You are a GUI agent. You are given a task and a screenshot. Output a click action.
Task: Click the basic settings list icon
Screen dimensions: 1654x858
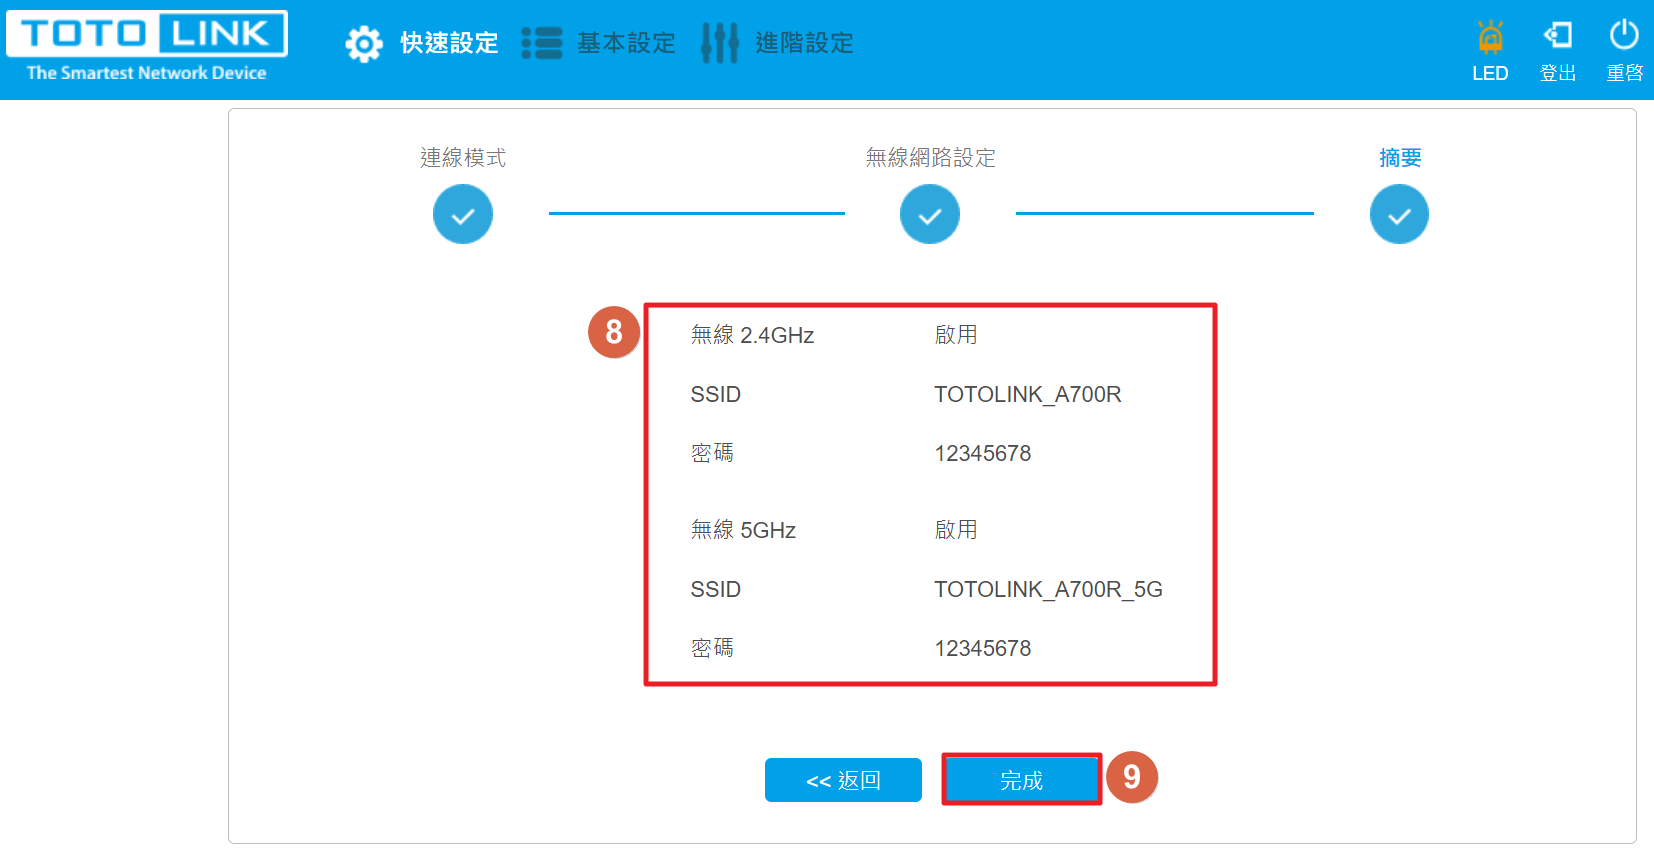542,43
